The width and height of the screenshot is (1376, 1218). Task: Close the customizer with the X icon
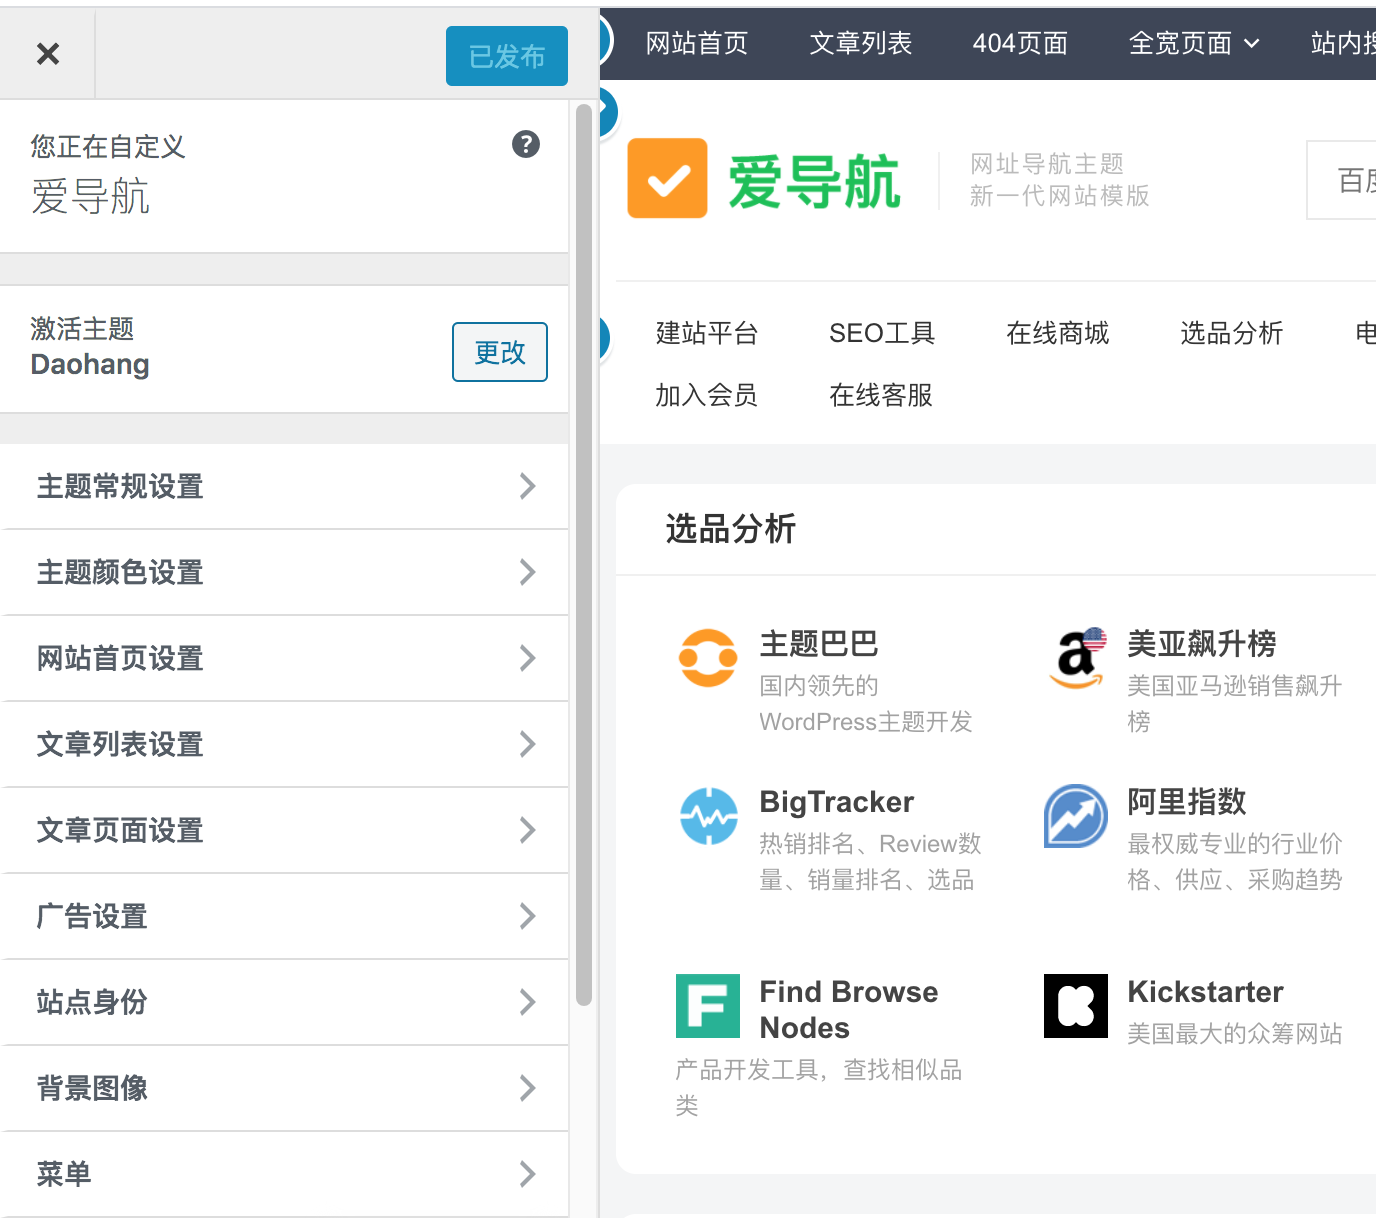(48, 54)
